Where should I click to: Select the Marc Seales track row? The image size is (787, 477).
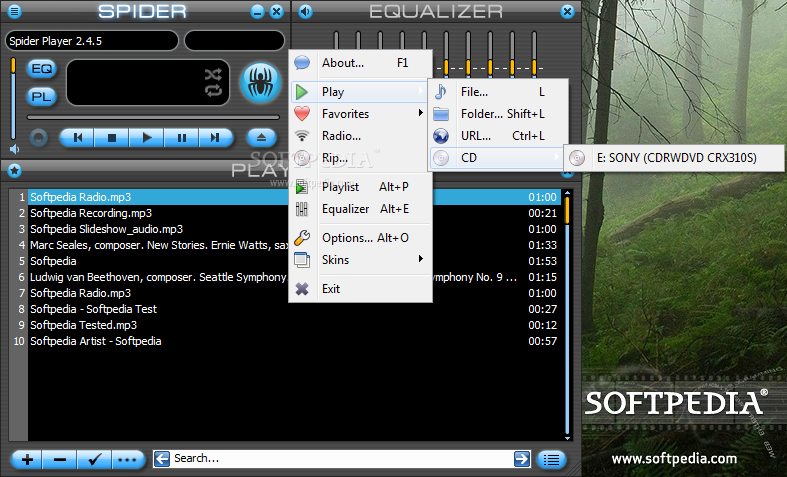click(x=294, y=245)
